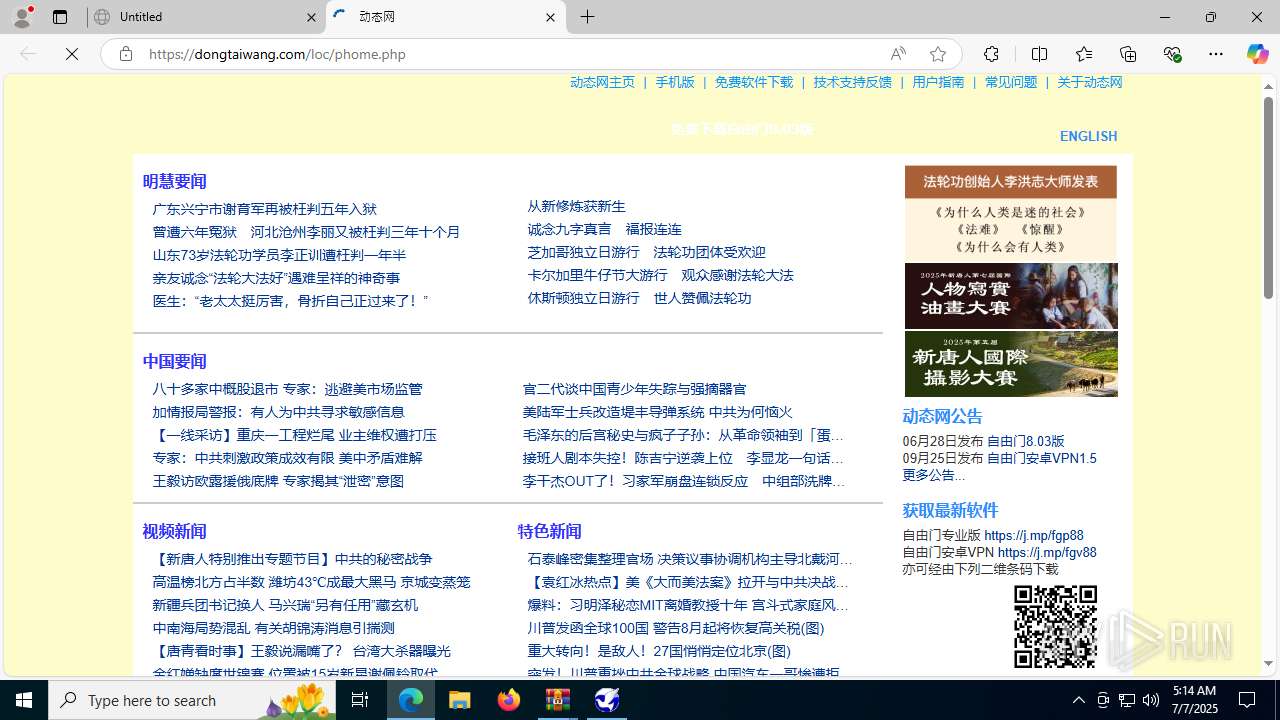Open the Extensions puzzle icon
1280x720 pixels.
tap(991, 54)
